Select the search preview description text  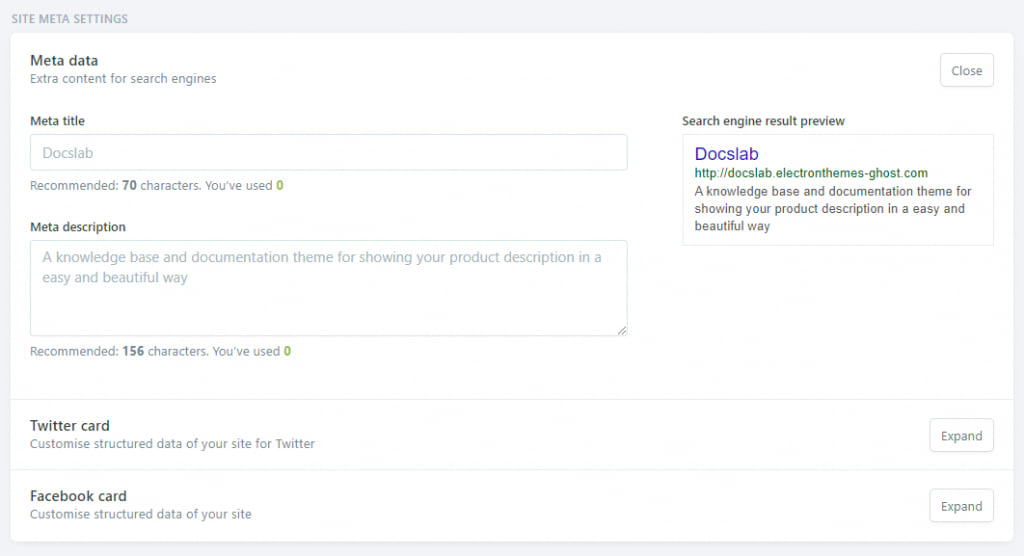pyautogui.click(x=832, y=208)
